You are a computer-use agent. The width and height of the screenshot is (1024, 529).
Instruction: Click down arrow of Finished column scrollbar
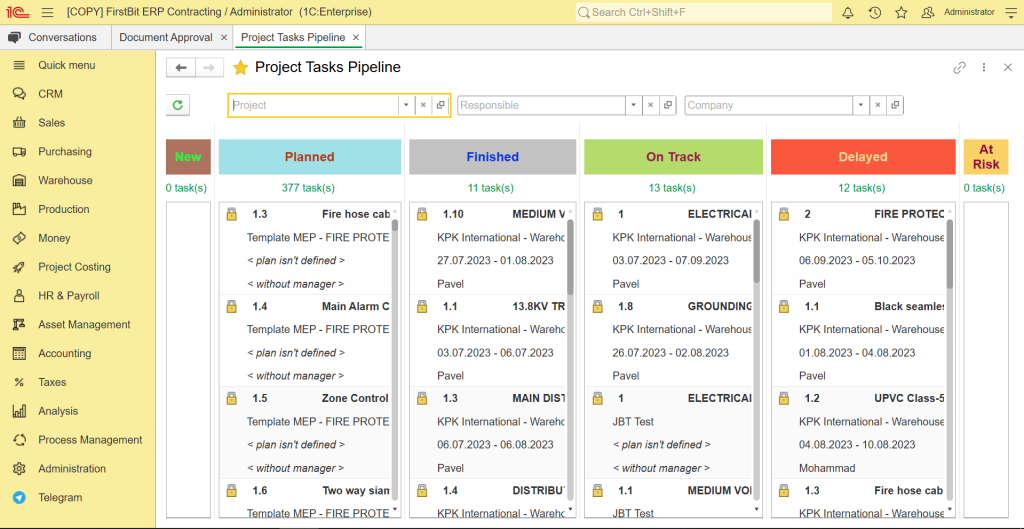(x=570, y=509)
